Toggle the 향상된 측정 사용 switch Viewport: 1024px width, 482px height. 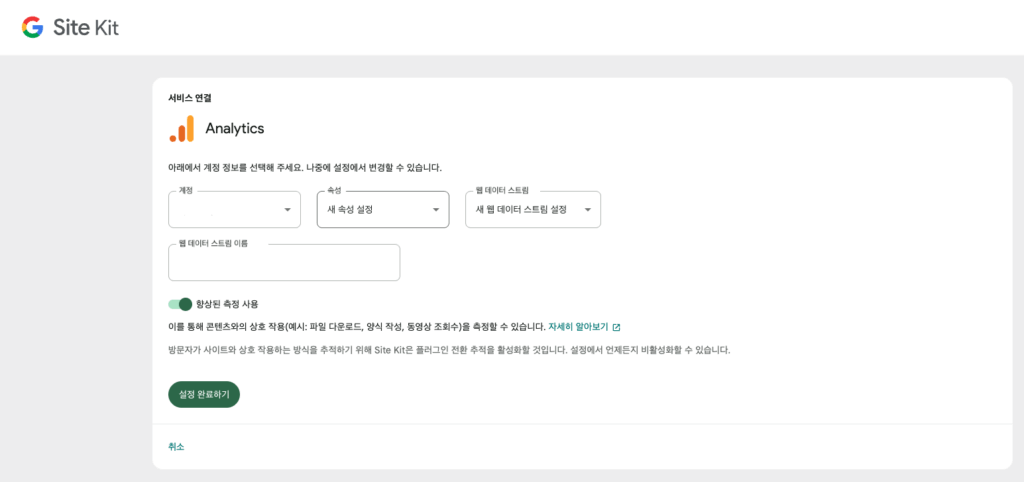[x=180, y=304]
